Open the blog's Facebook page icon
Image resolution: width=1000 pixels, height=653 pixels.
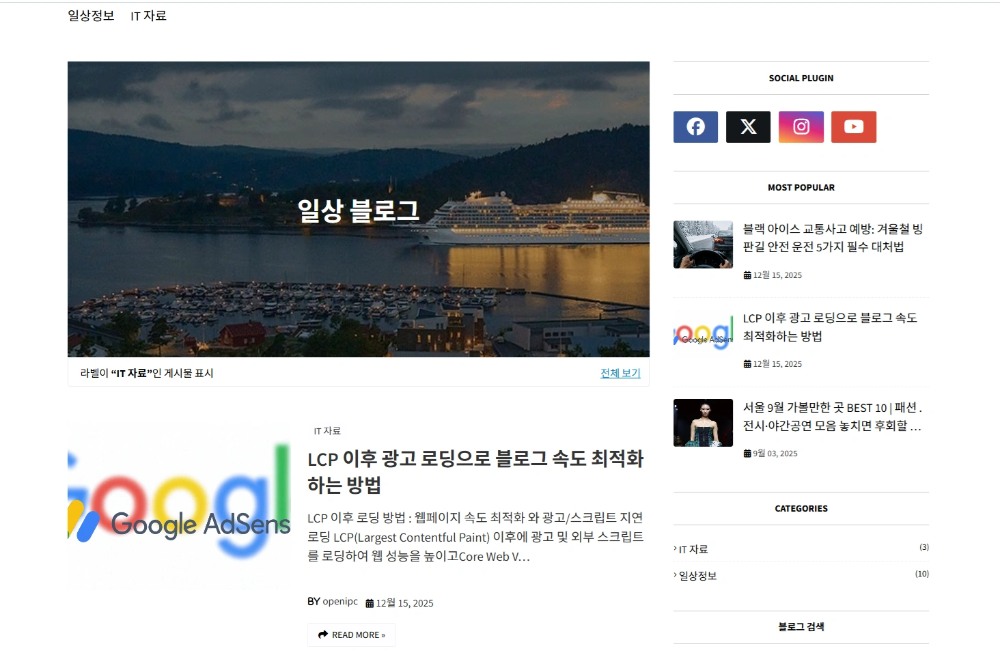[x=695, y=127]
